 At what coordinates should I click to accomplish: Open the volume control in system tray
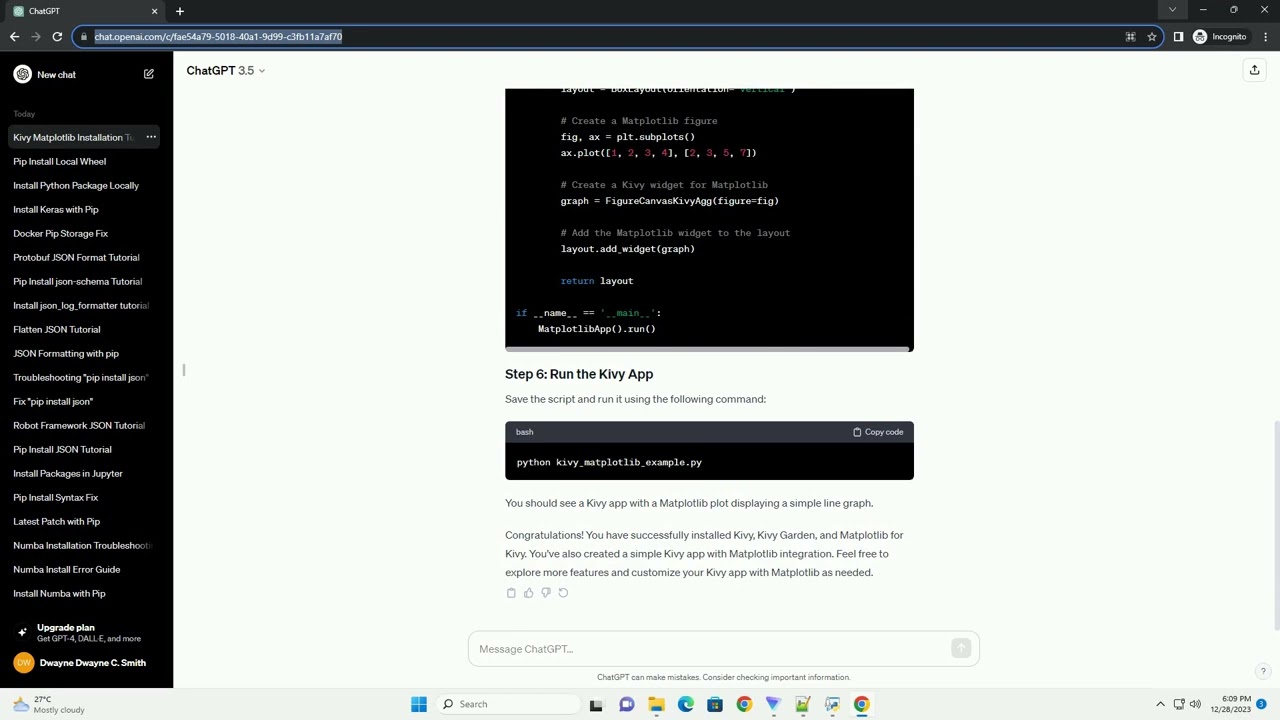[1195, 704]
